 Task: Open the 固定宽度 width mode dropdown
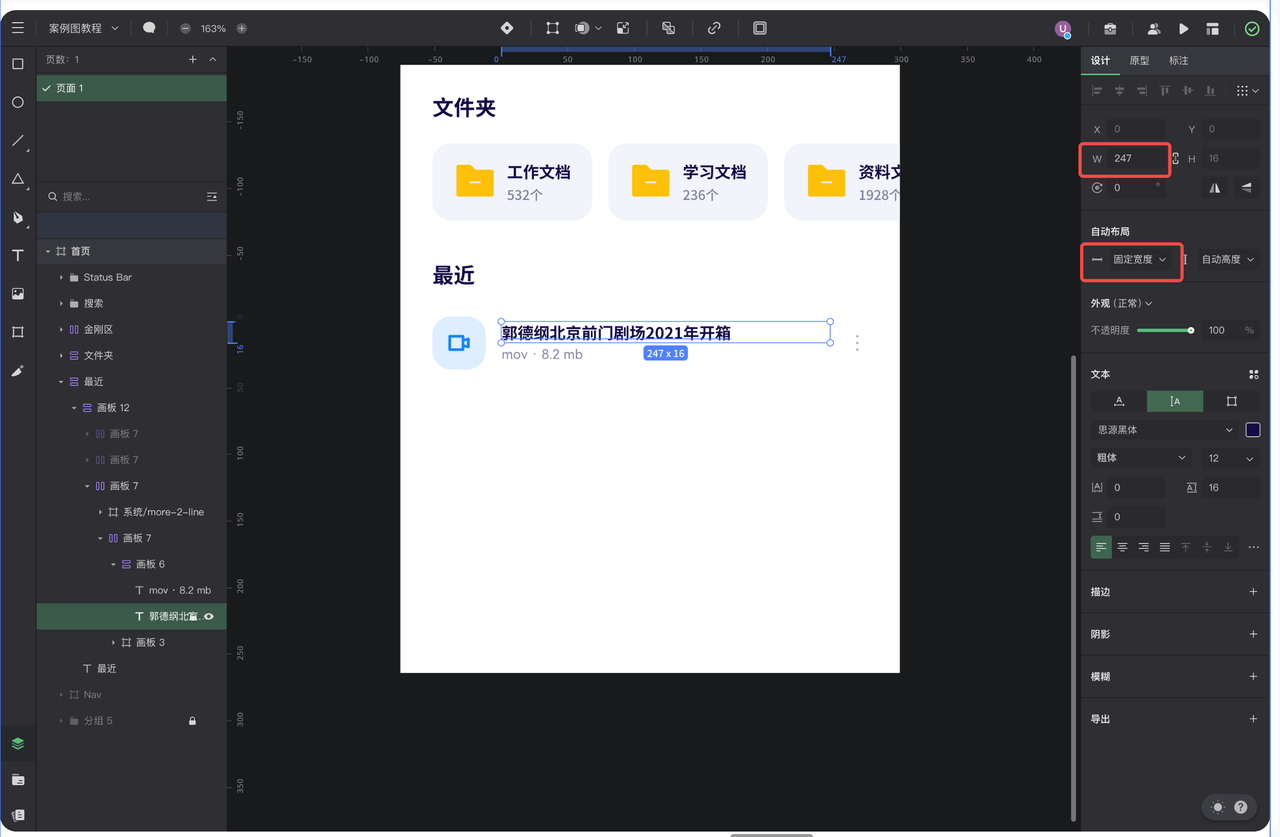point(1139,260)
